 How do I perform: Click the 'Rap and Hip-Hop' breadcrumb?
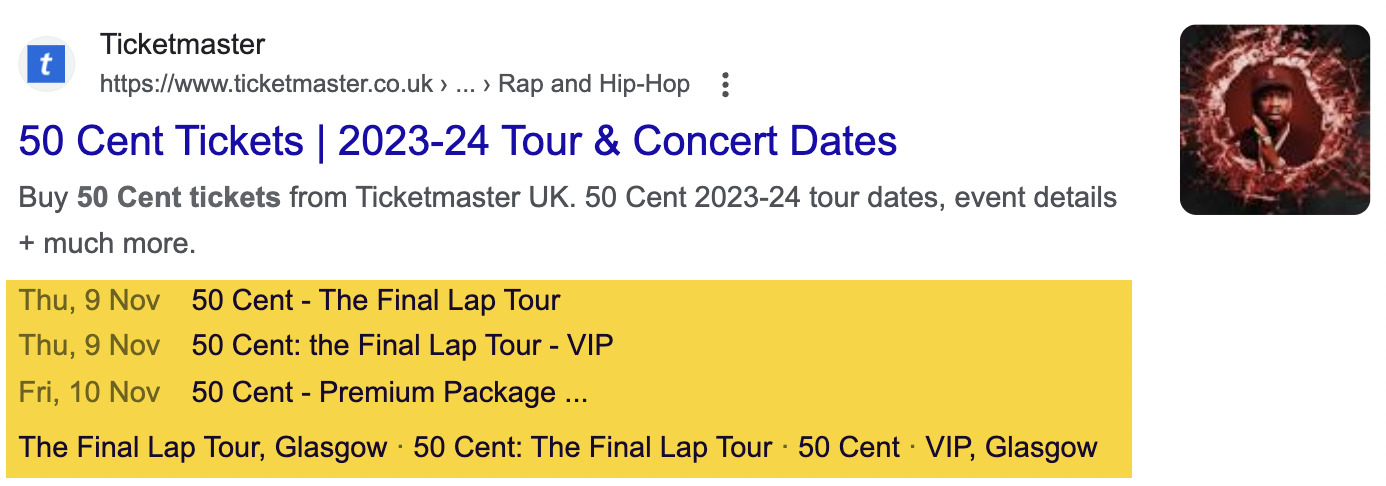pyautogui.click(x=594, y=85)
